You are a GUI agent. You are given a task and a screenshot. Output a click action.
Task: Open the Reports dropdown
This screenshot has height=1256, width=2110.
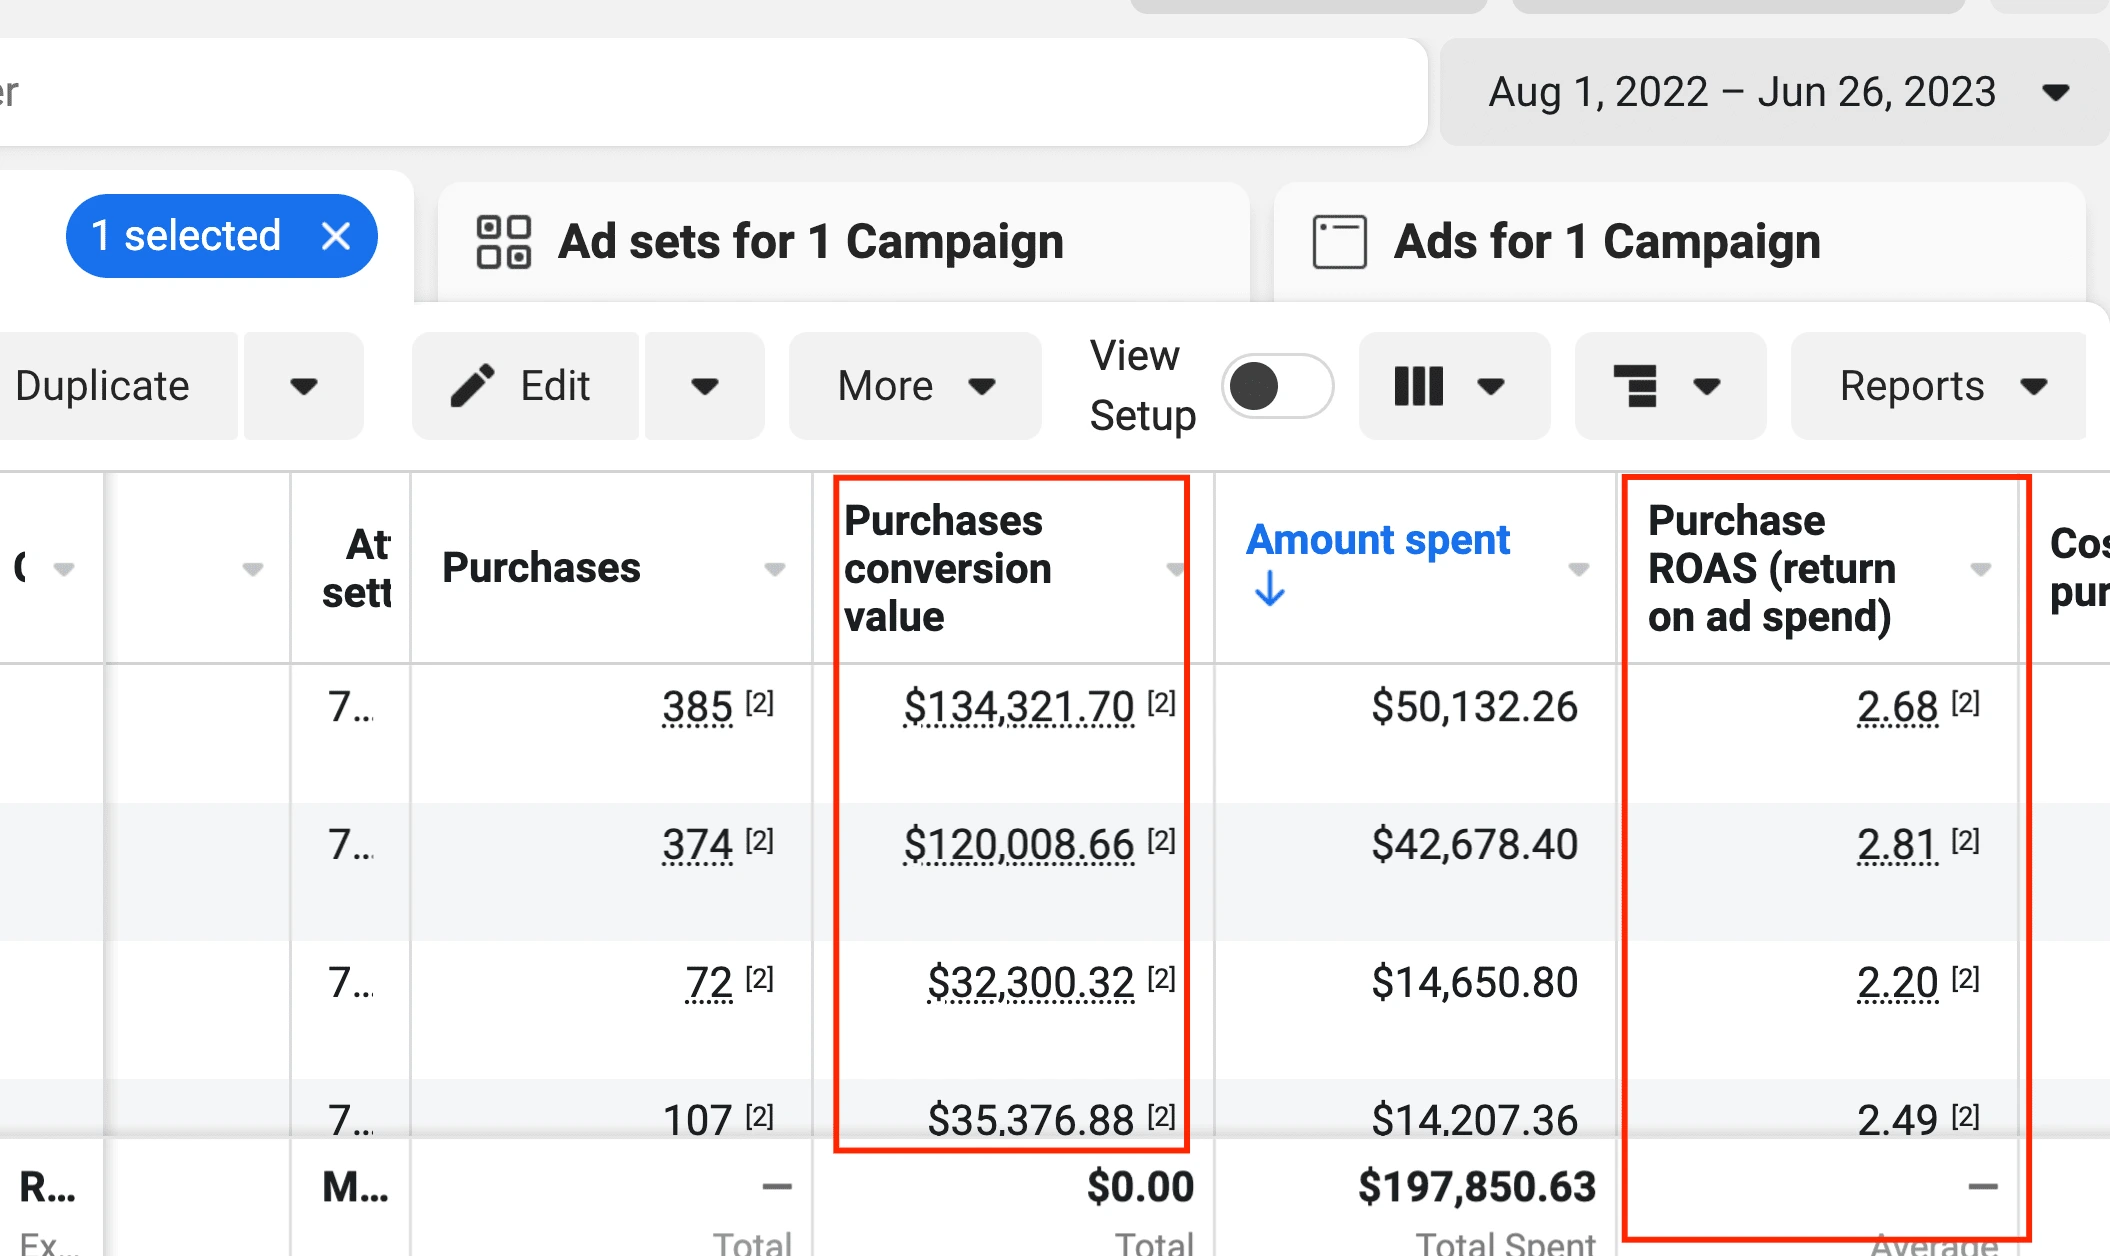(1940, 386)
